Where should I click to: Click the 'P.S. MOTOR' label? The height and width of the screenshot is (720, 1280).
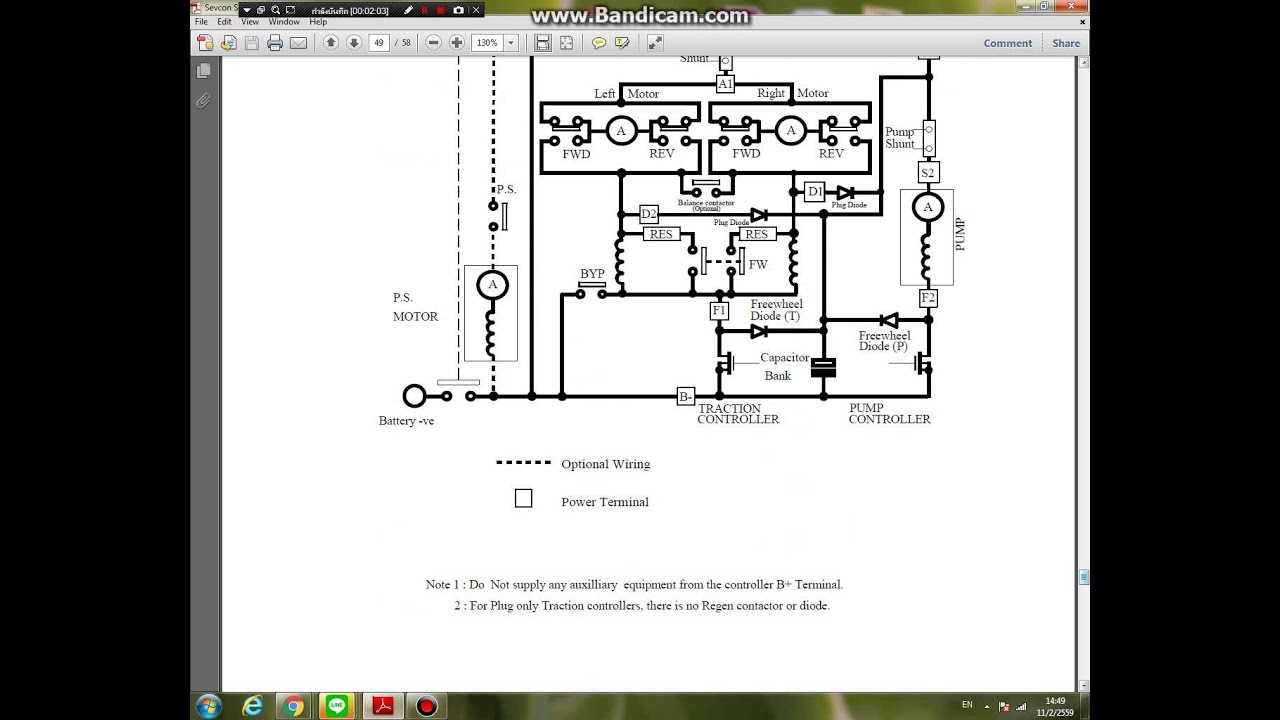(415, 307)
